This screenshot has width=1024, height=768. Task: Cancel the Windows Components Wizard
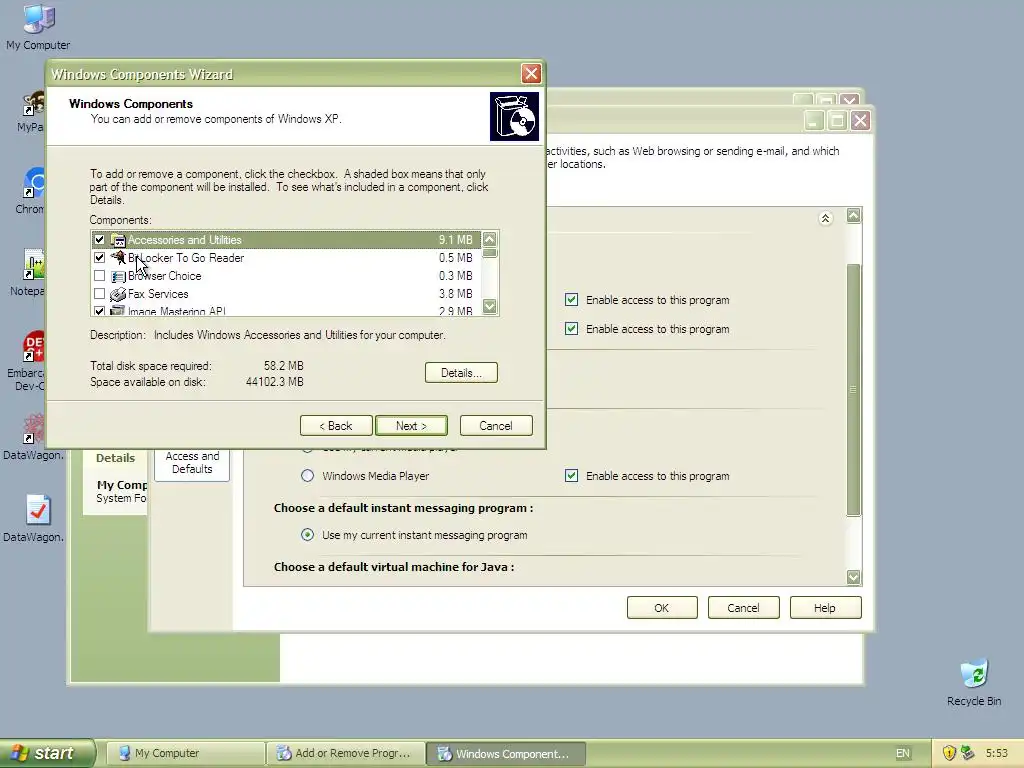pyautogui.click(x=496, y=426)
